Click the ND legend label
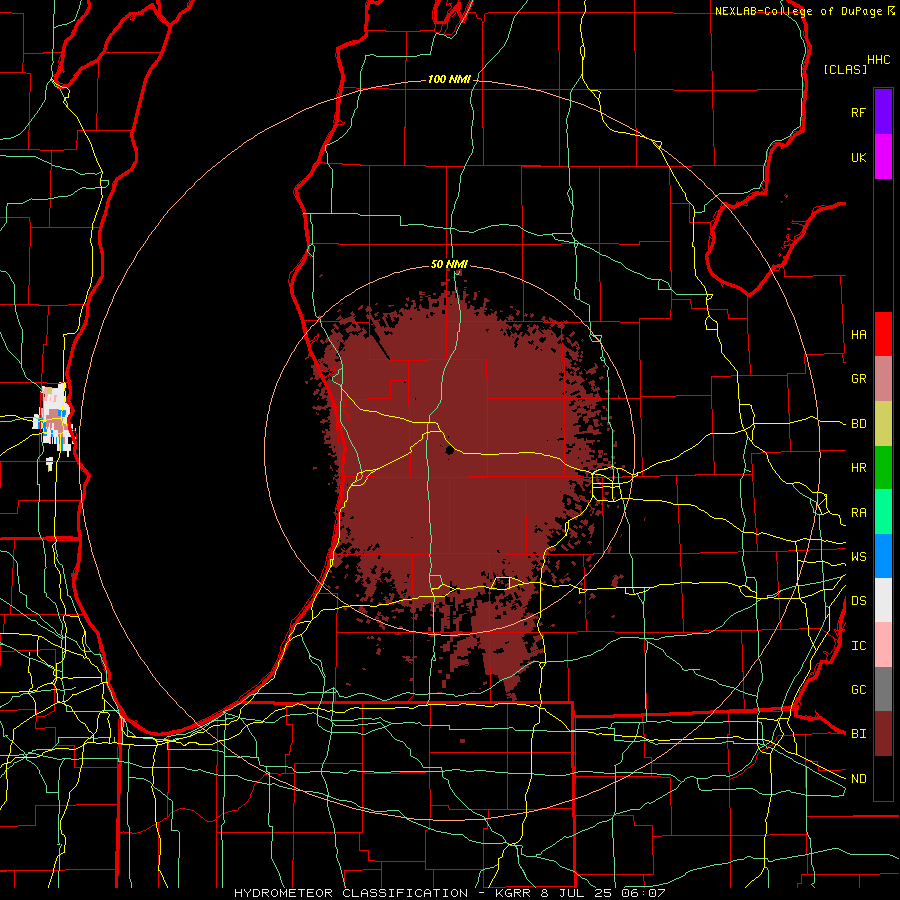The width and height of the screenshot is (900, 900). click(858, 779)
